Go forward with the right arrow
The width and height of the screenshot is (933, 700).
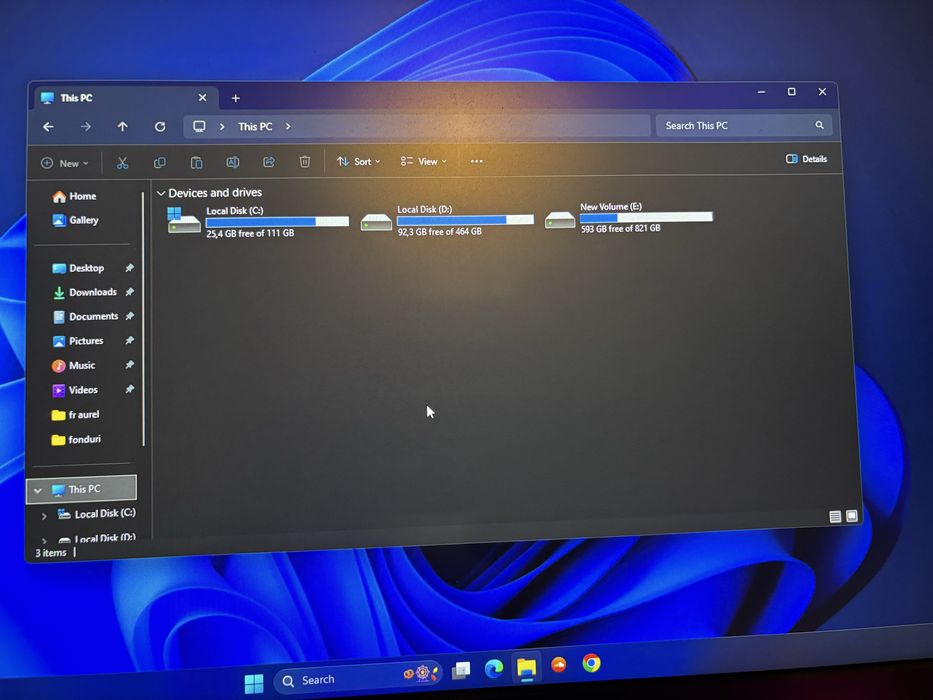[86, 127]
